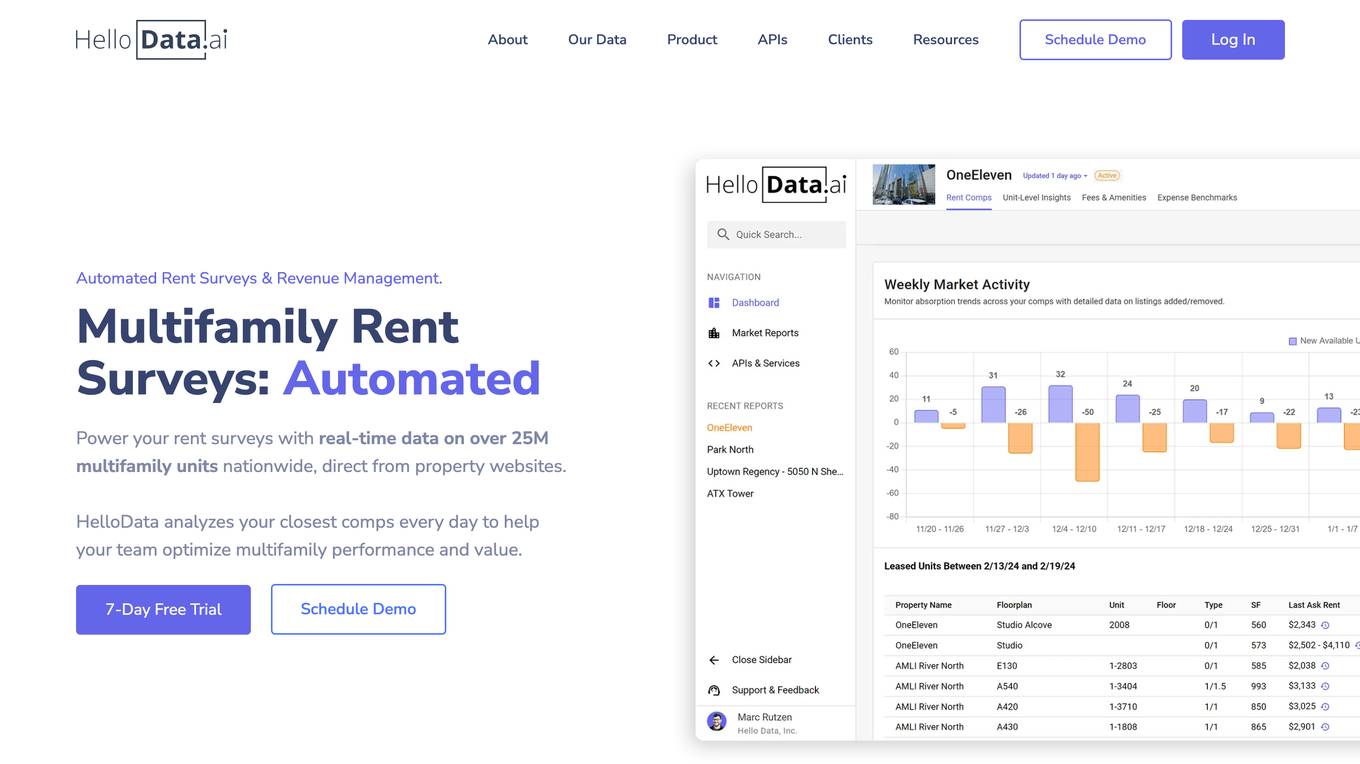Click the Weekly Market Activity heading
The height and width of the screenshot is (764, 1360).
click(957, 285)
